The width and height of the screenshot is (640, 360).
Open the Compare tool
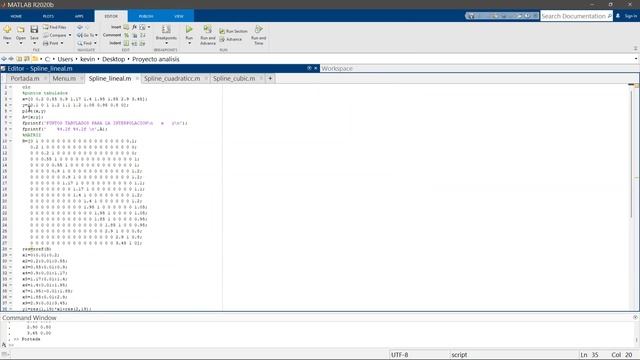[55, 35]
